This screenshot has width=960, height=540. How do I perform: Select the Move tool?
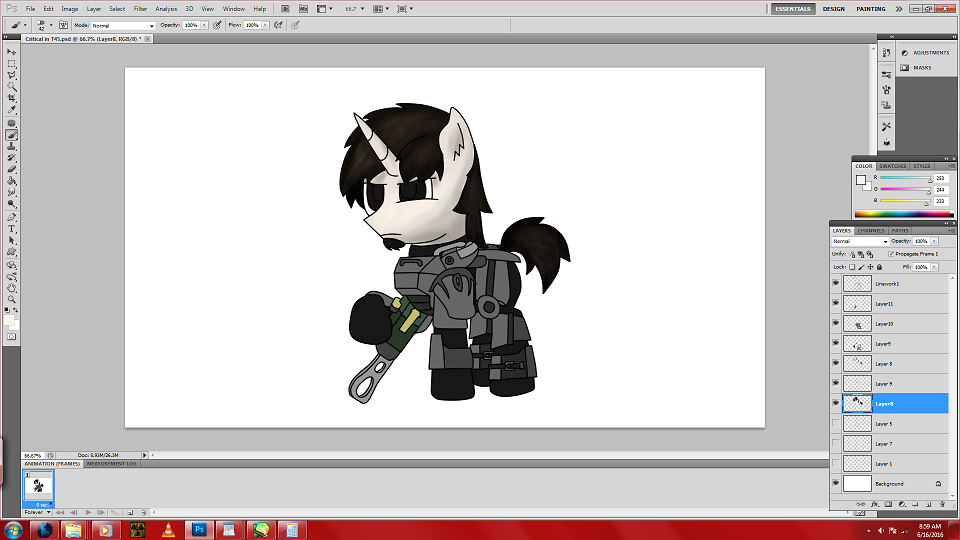(x=12, y=53)
